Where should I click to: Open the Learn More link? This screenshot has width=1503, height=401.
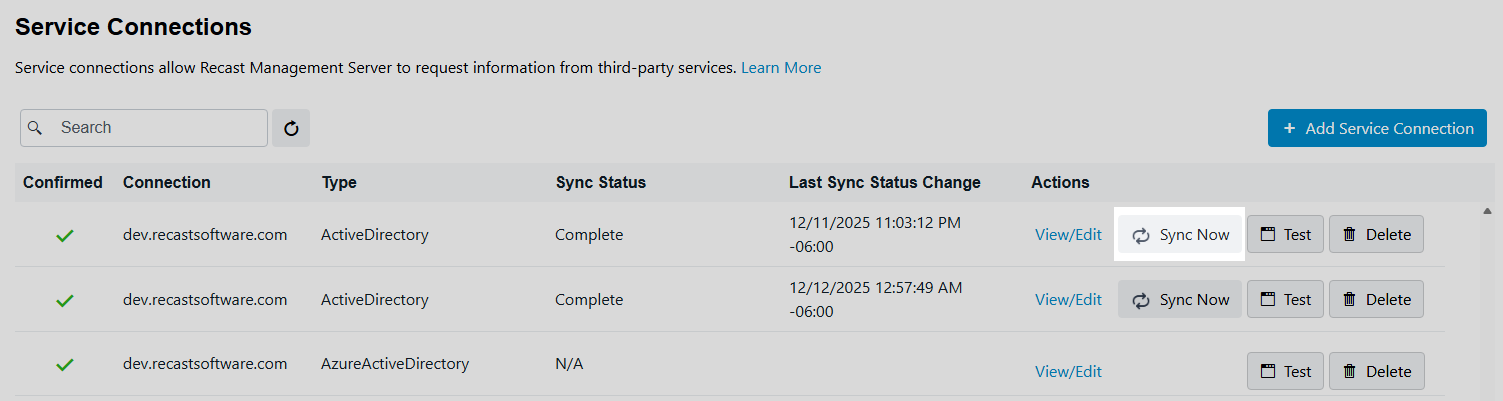[781, 68]
